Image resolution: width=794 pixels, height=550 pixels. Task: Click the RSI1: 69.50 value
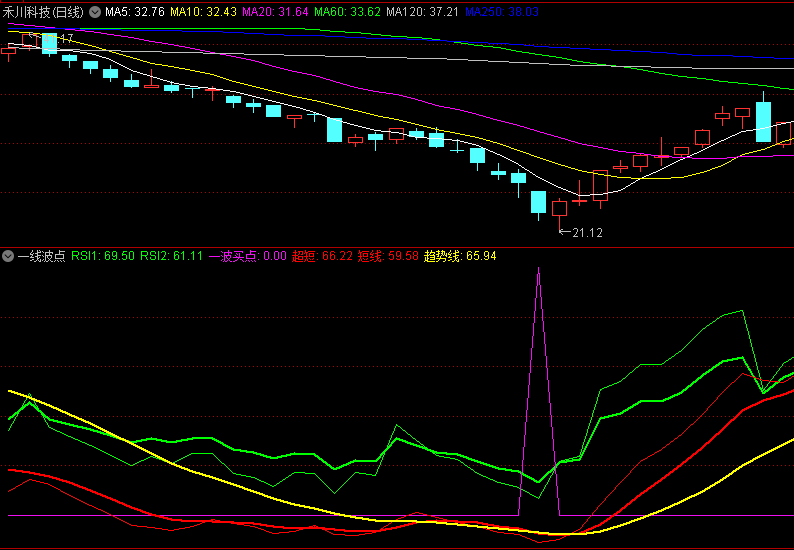[x=103, y=256]
